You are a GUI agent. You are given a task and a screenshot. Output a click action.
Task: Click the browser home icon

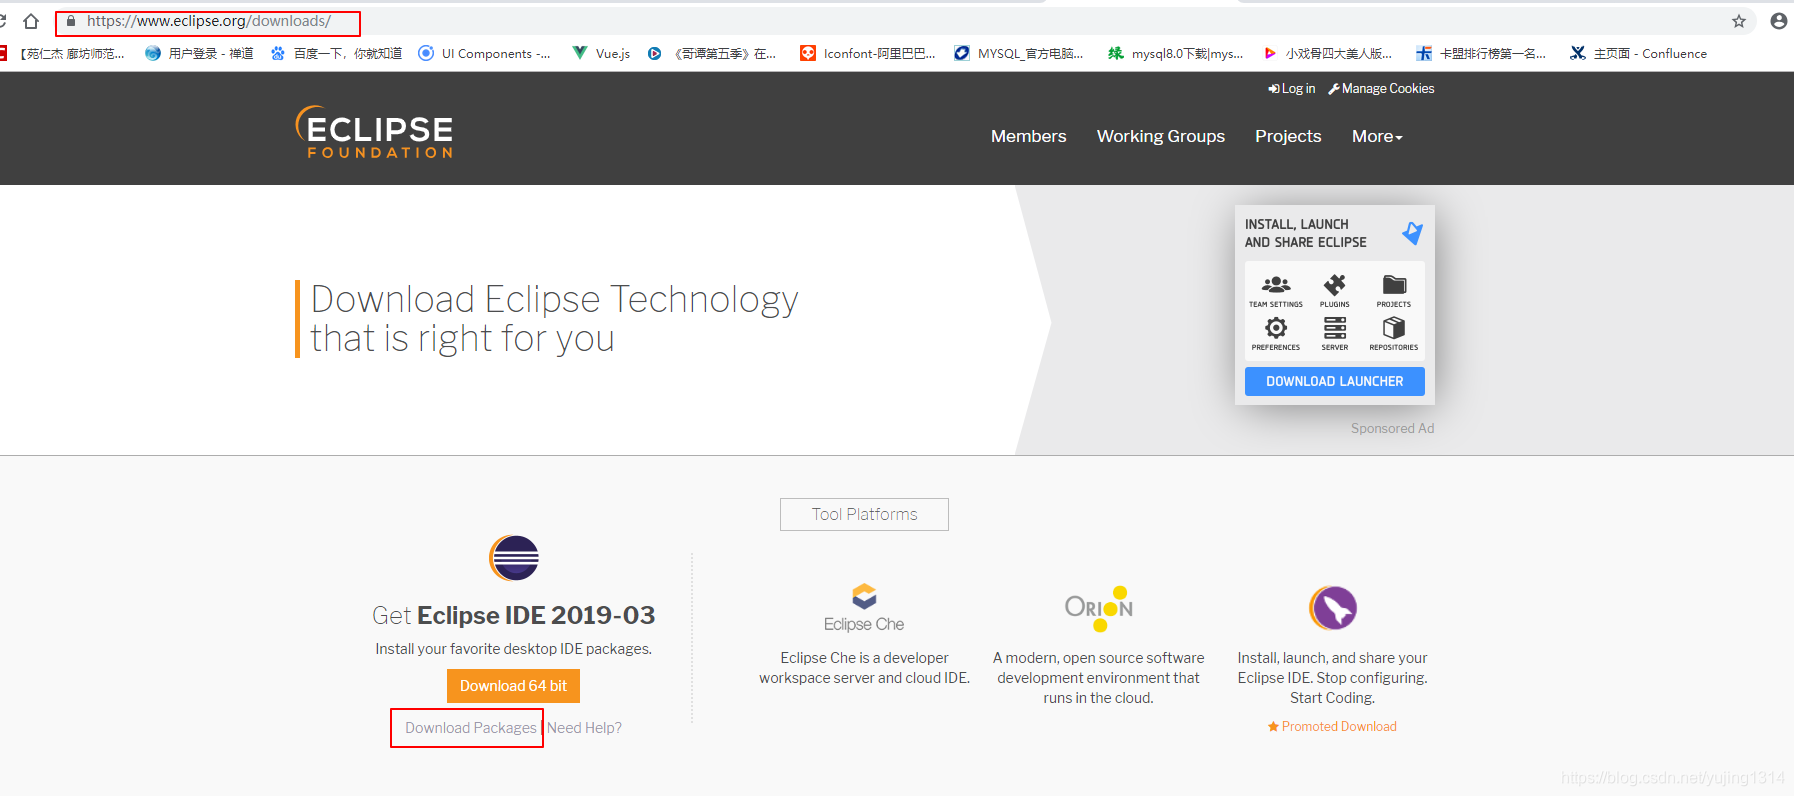tap(31, 21)
